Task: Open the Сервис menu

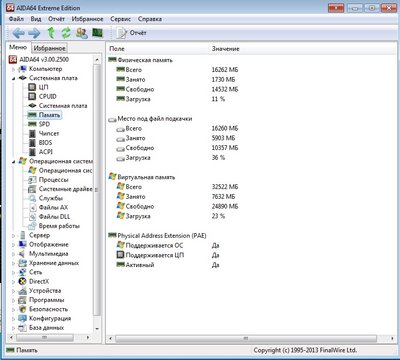Action: pyautogui.click(x=120, y=19)
